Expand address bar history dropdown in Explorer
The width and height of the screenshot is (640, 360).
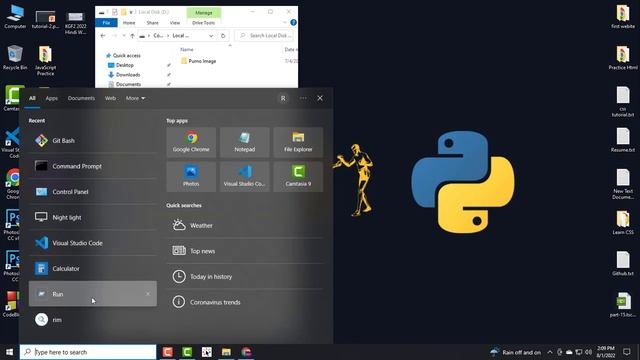coord(211,36)
